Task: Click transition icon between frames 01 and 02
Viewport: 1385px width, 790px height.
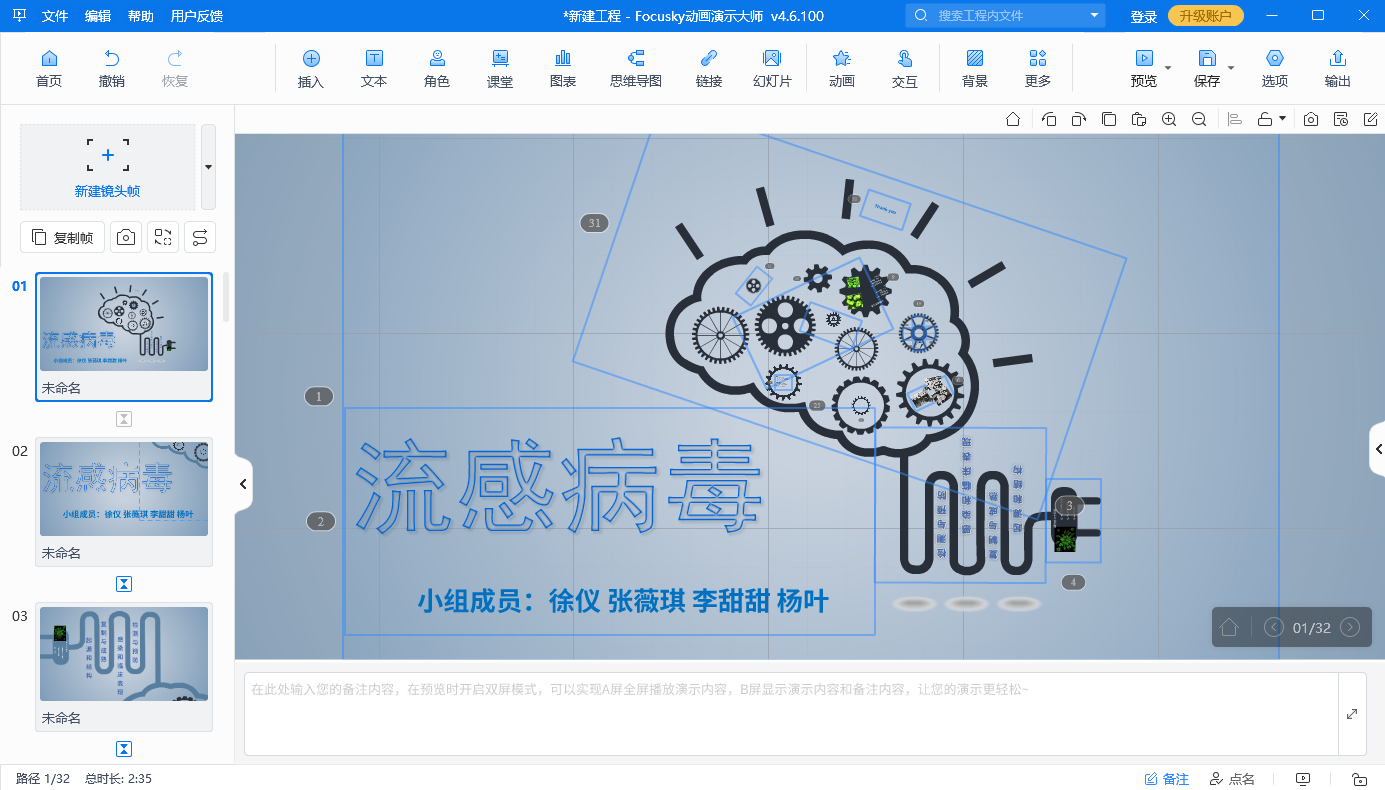Action: (x=124, y=419)
